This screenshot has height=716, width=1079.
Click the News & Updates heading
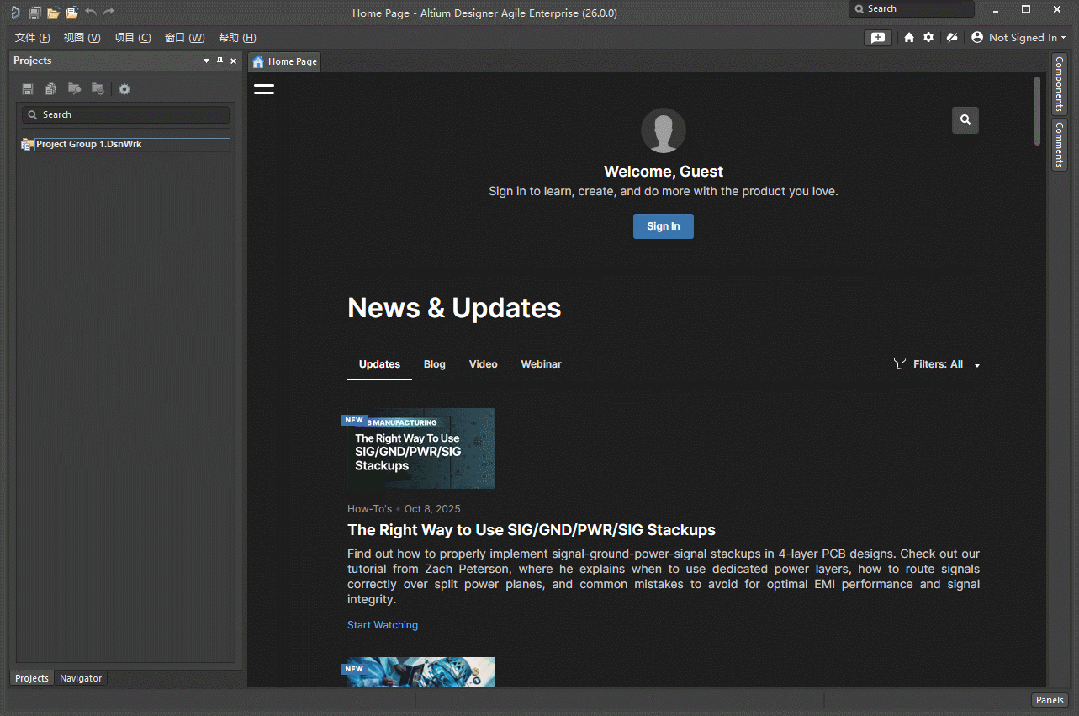454,308
